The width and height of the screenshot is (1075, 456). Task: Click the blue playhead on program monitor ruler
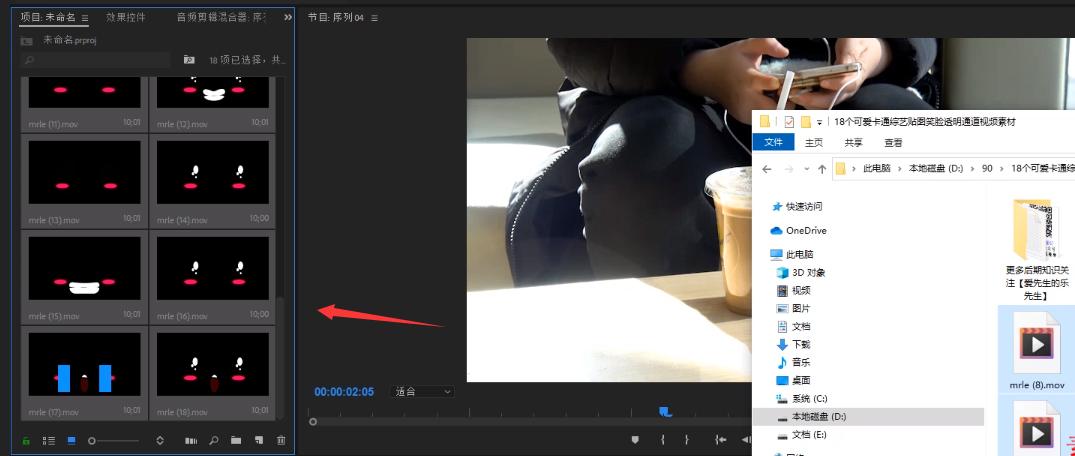click(x=665, y=411)
